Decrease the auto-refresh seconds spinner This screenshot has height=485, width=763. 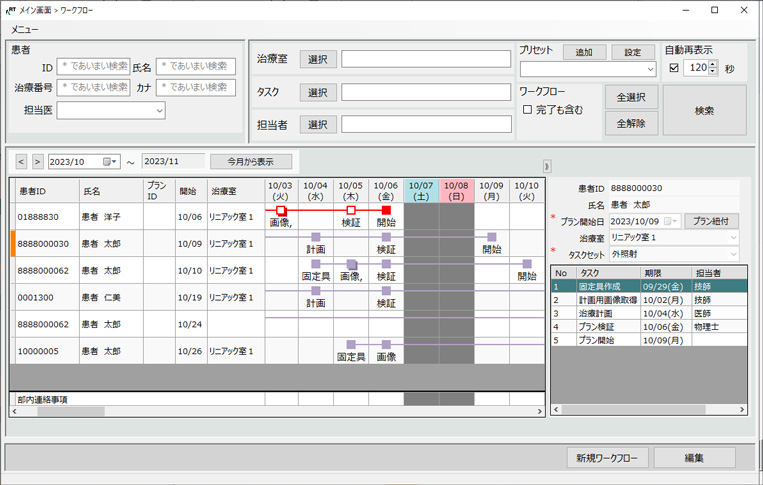point(713,71)
